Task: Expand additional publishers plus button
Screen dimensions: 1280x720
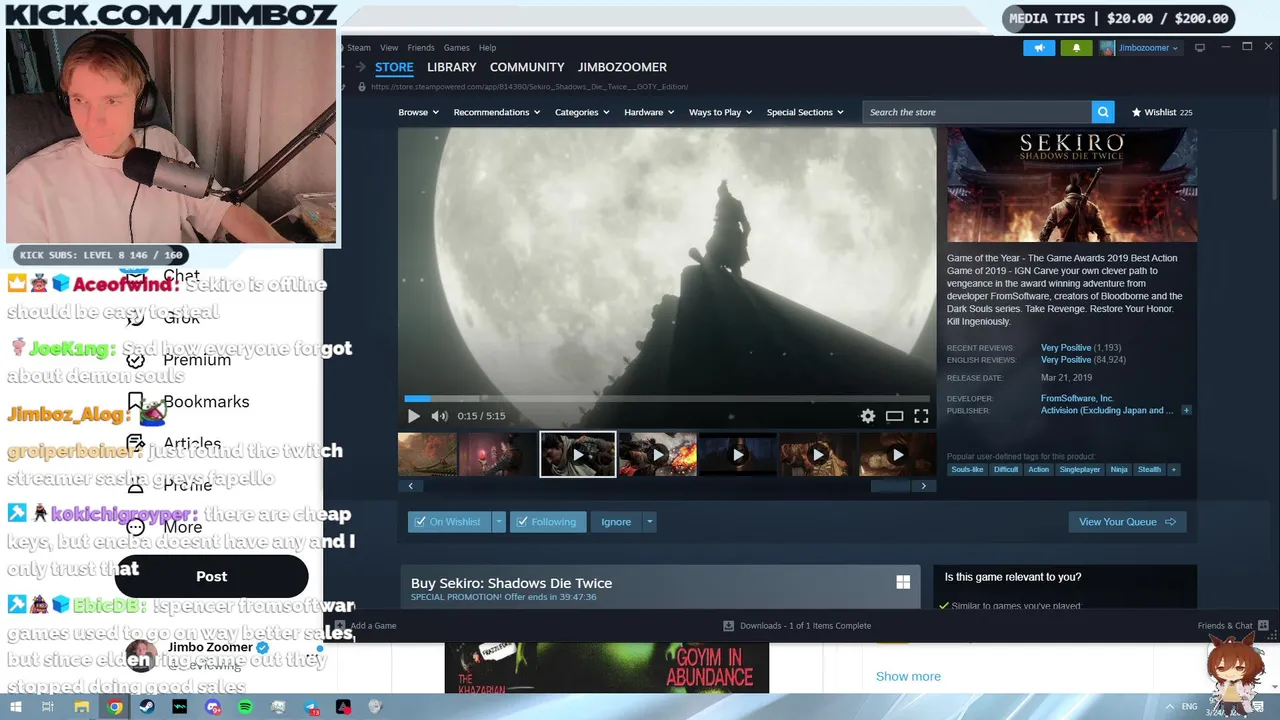Action: click(x=1186, y=410)
